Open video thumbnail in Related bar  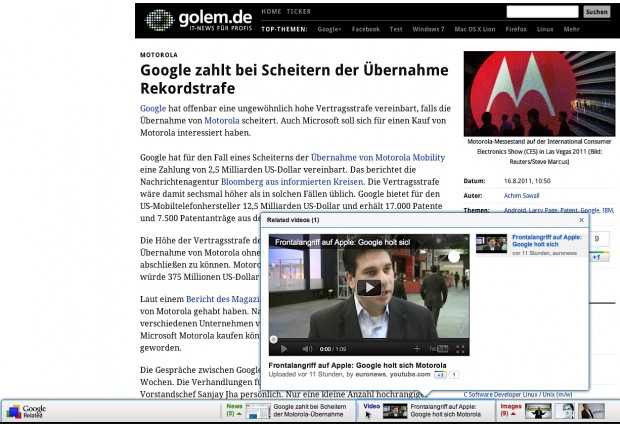395,411
